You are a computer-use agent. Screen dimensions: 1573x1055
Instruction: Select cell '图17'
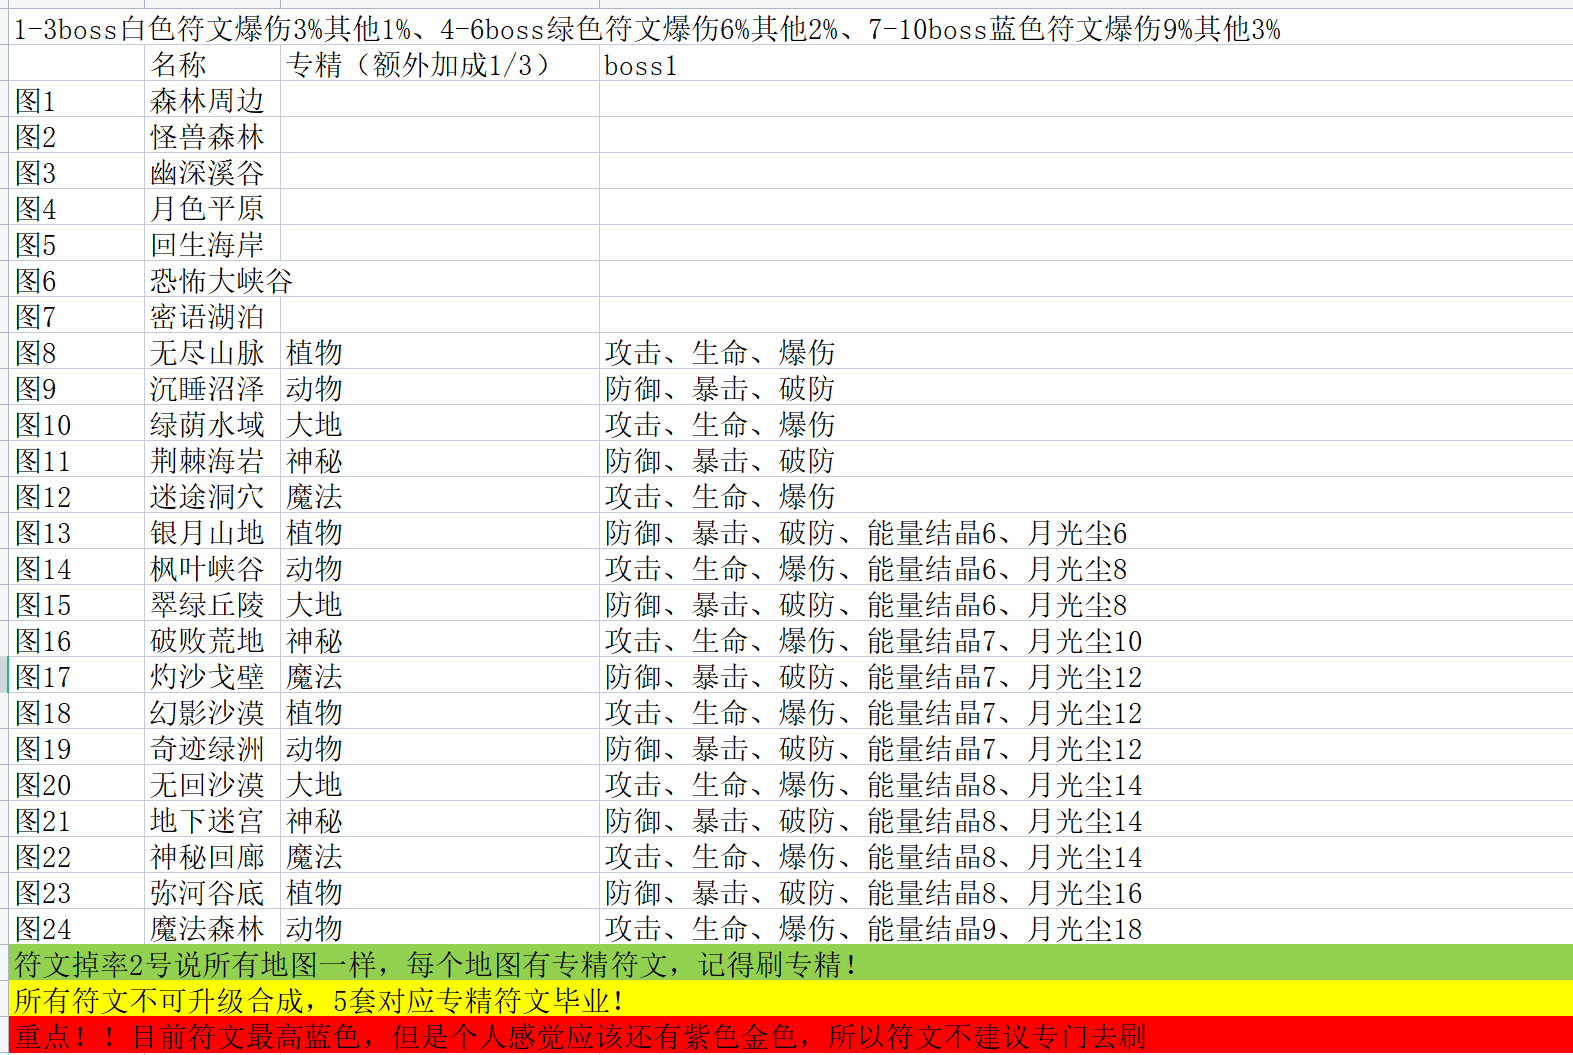pyautogui.click(x=78, y=675)
